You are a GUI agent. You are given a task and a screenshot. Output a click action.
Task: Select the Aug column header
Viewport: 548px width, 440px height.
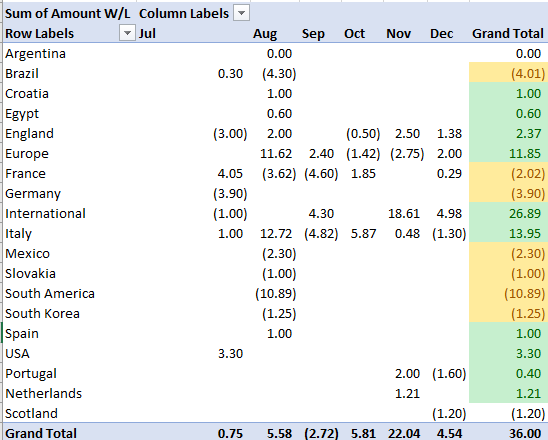point(265,34)
